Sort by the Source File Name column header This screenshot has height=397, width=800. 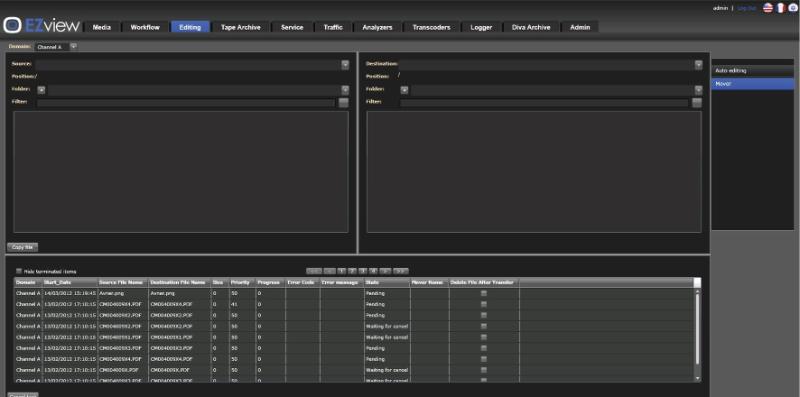(x=122, y=282)
